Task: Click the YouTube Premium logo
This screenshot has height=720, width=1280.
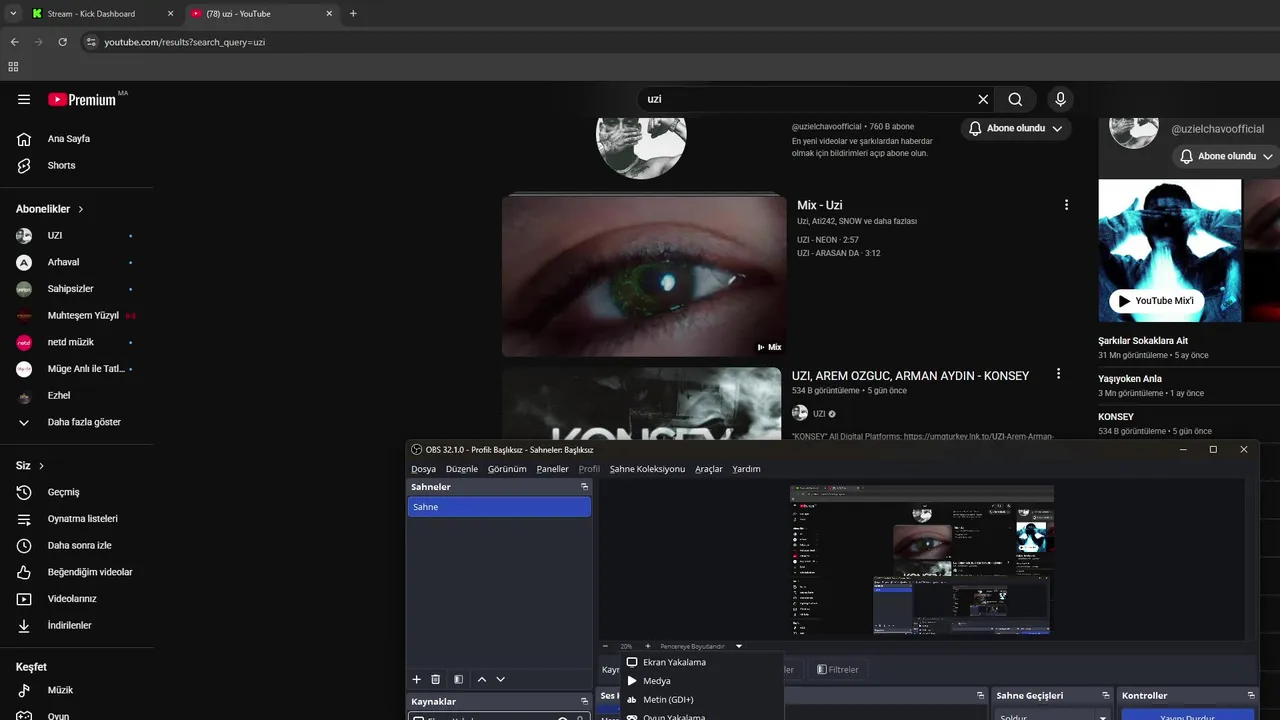Action: pyautogui.click(x=83, y=99)
